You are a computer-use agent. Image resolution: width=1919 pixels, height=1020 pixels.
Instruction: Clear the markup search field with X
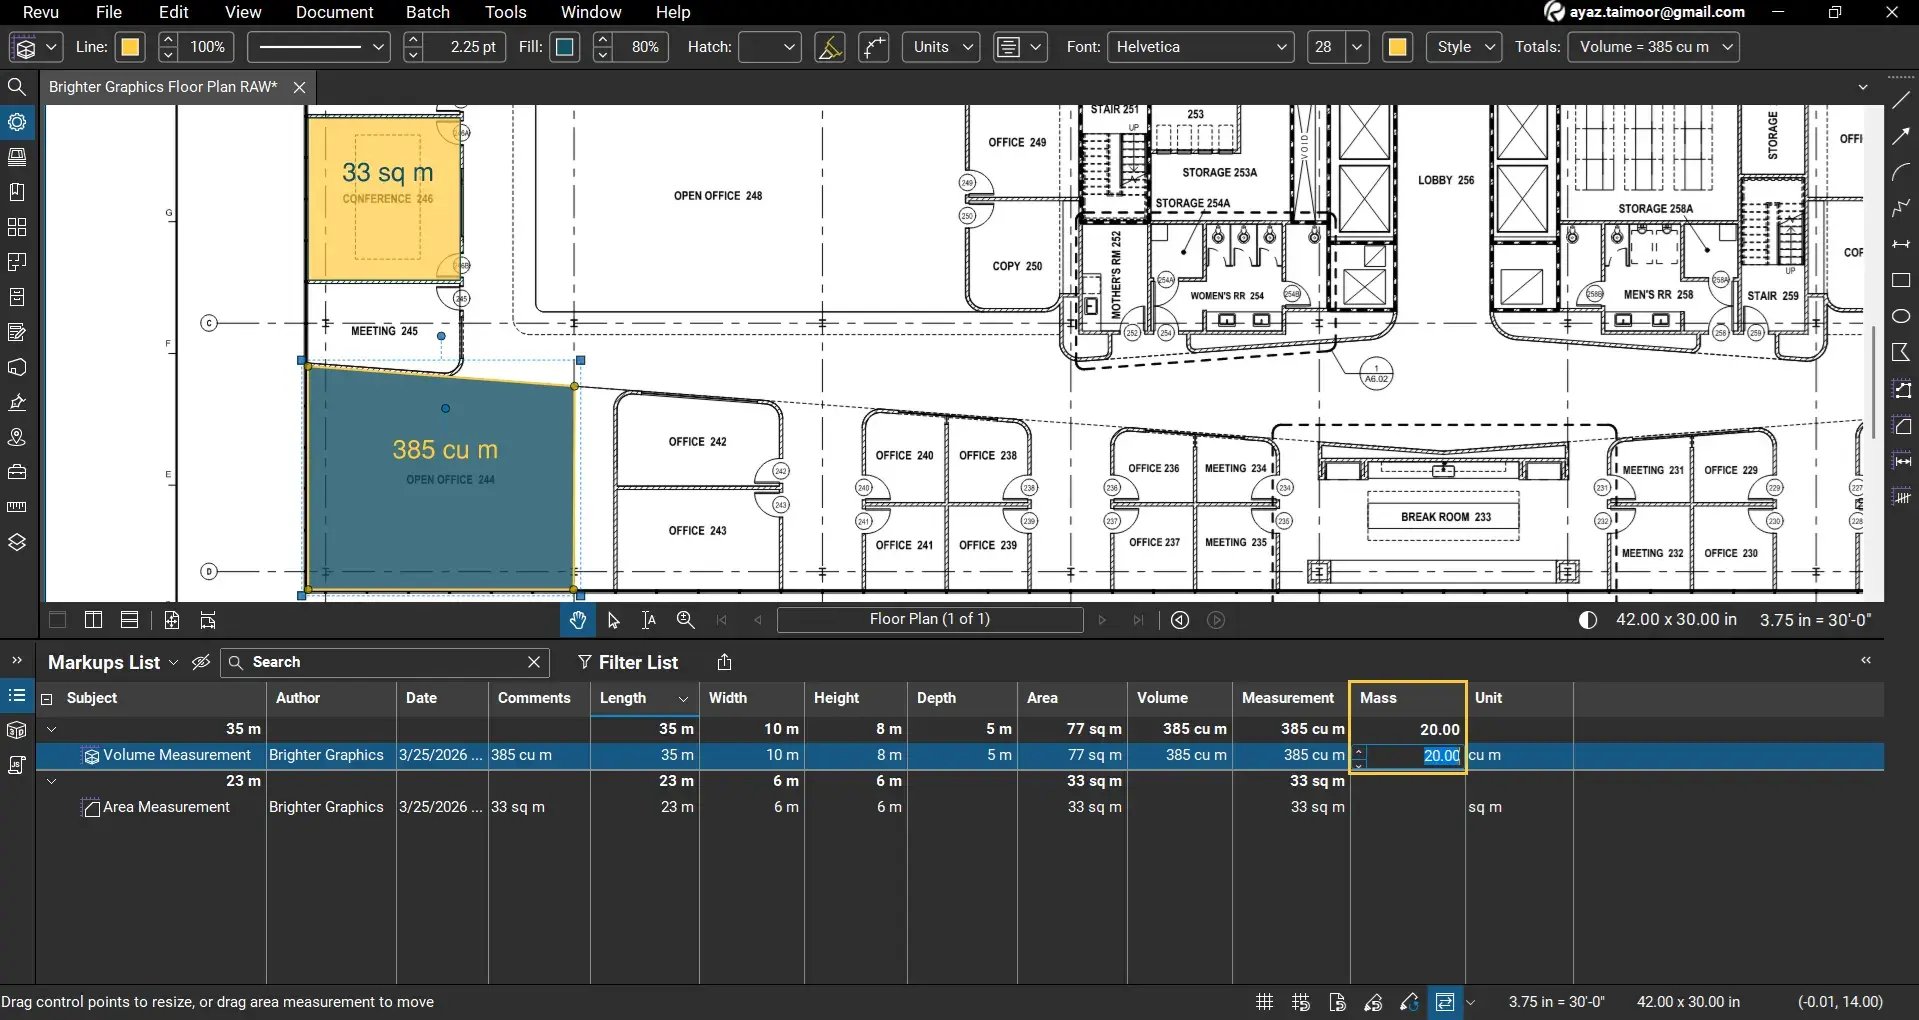tap(533, 662)
